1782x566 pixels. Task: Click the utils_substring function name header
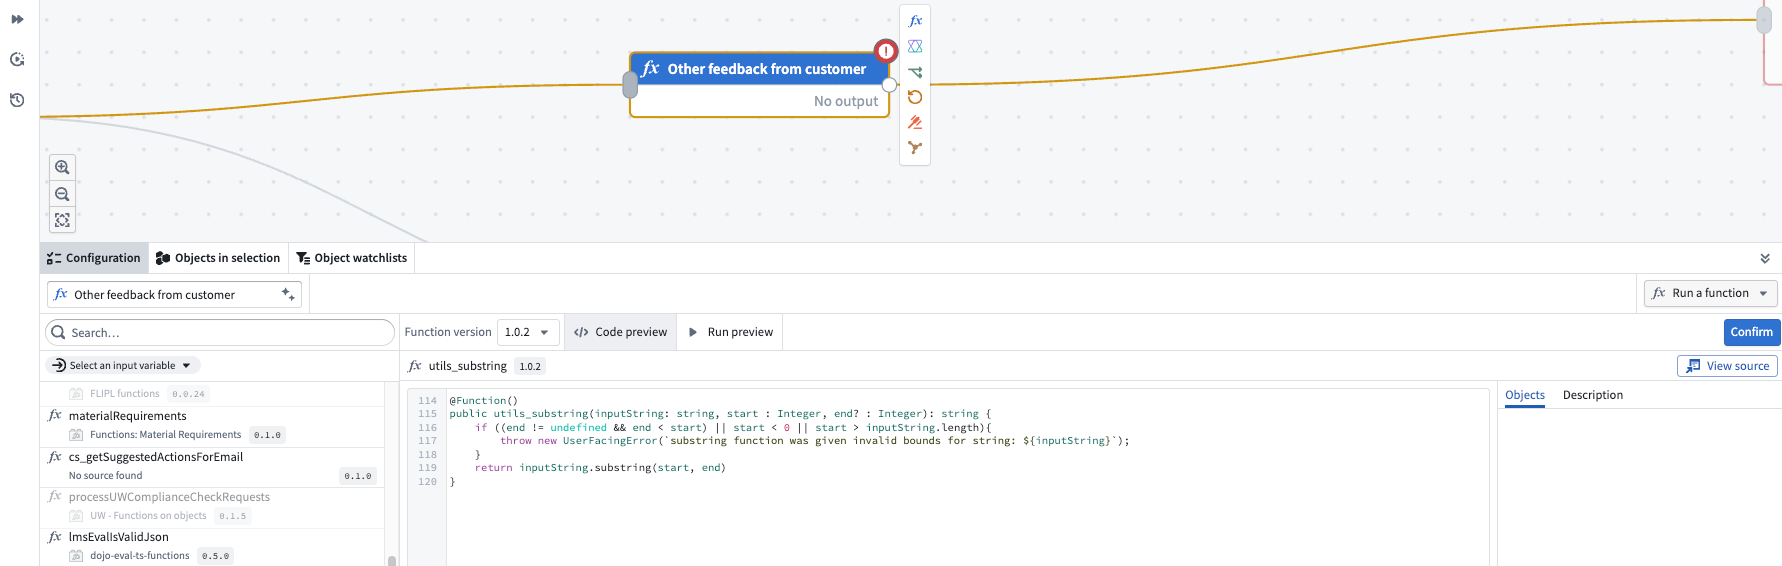coord(468,366)
